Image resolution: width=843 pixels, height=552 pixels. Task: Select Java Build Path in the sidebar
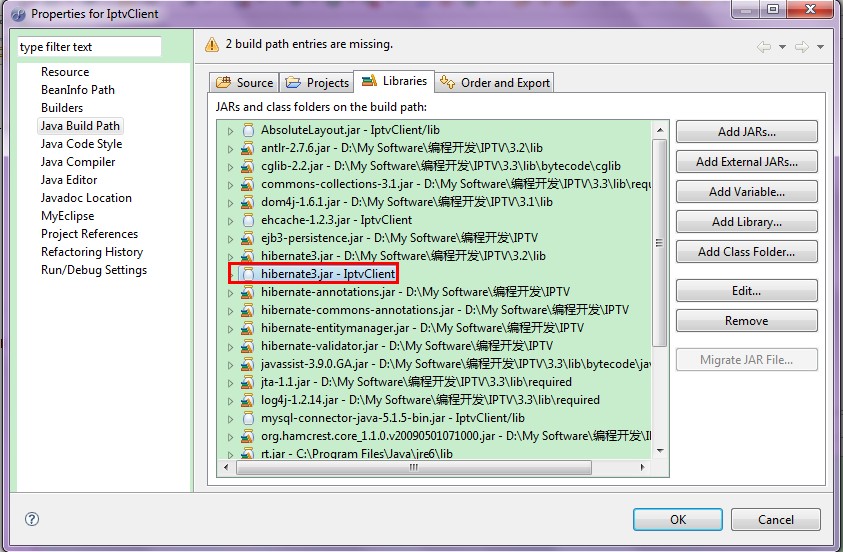click(80, 126)
